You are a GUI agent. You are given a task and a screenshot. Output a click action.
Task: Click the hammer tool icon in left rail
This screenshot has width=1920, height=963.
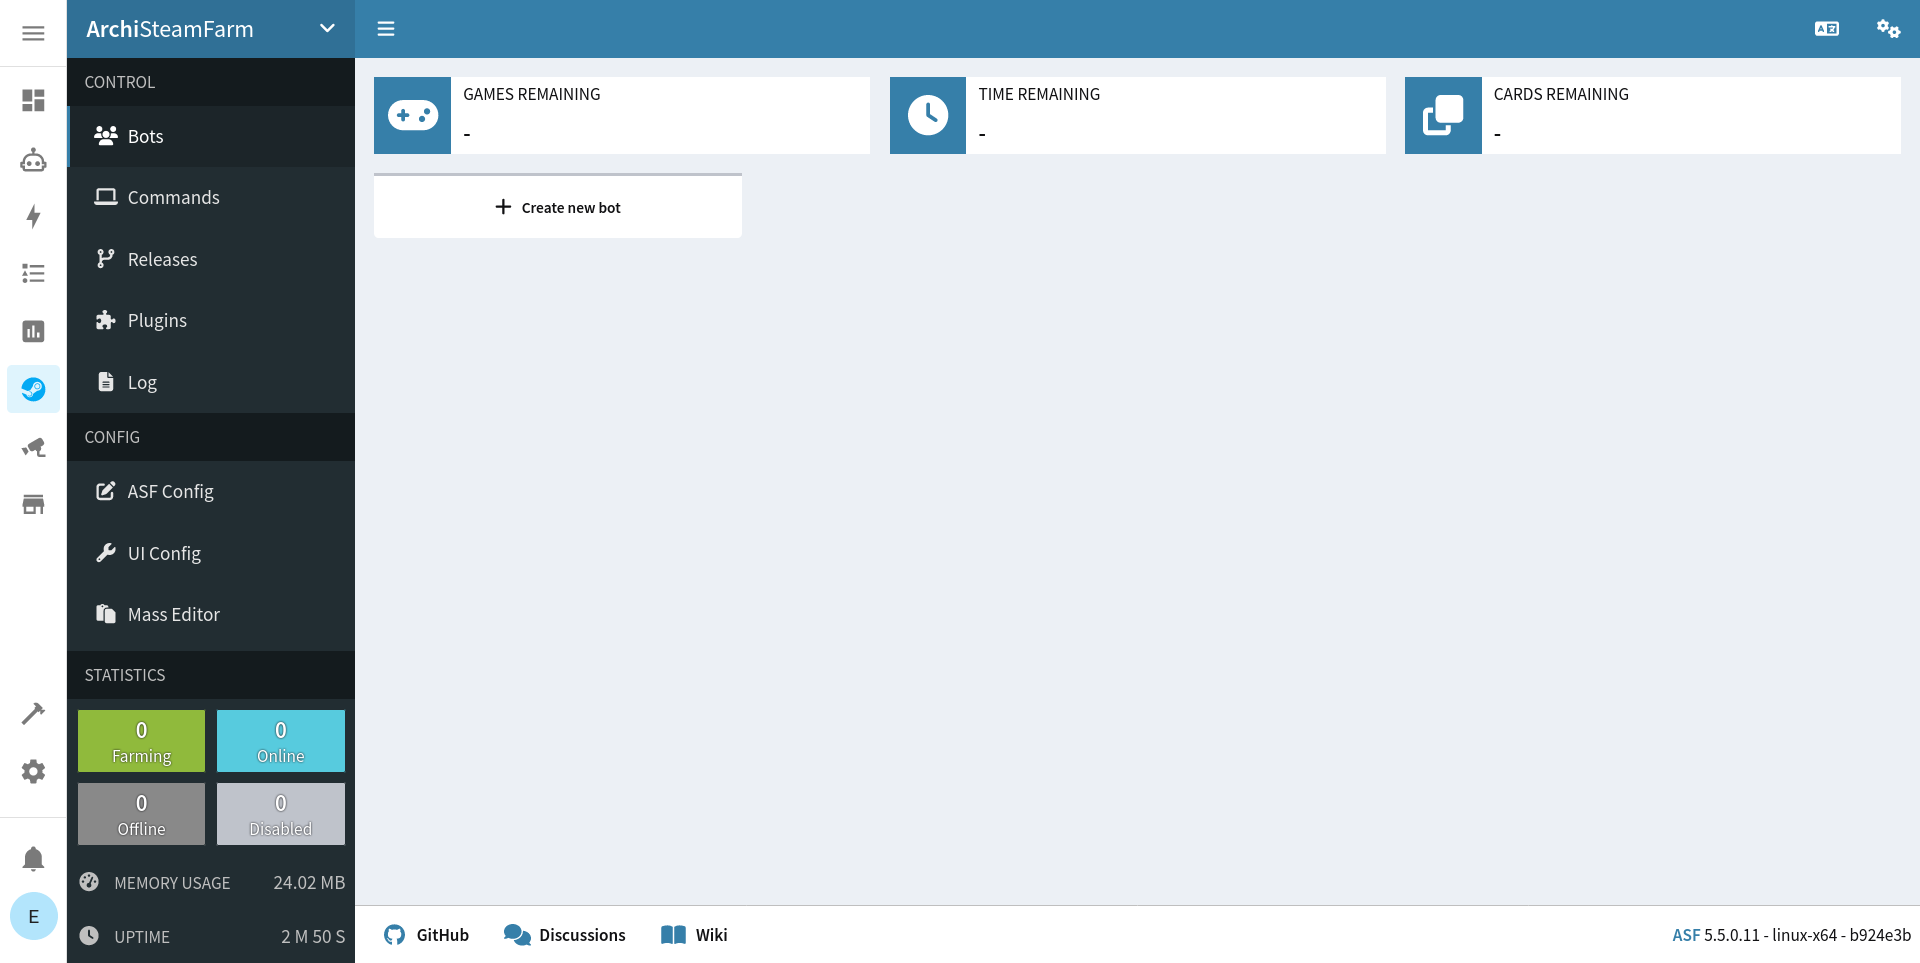click(x=33, y=713)
